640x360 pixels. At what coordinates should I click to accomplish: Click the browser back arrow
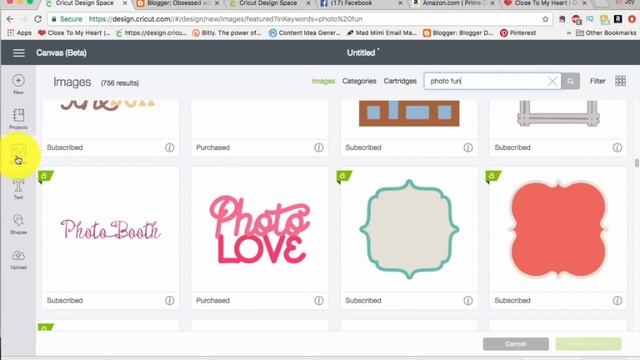pyautogui.click(x=10, y=19)
